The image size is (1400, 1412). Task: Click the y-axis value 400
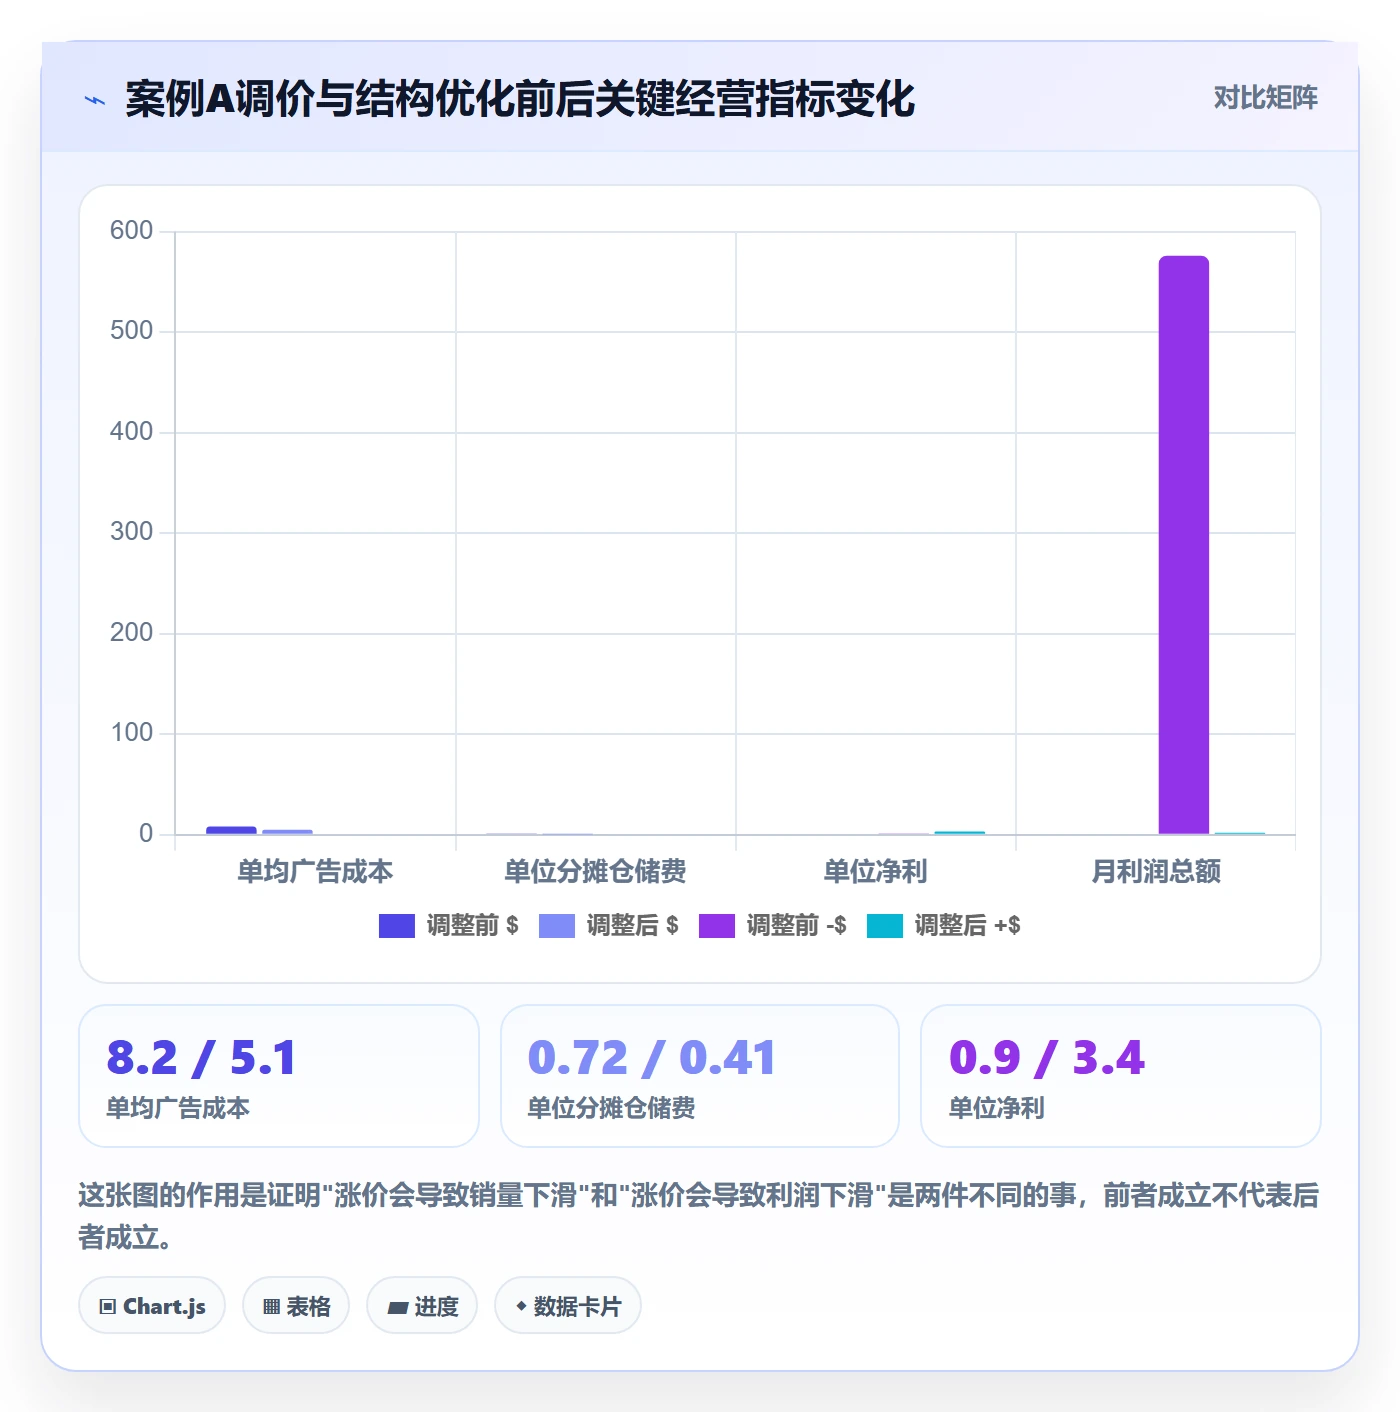(x=131, y=432)
